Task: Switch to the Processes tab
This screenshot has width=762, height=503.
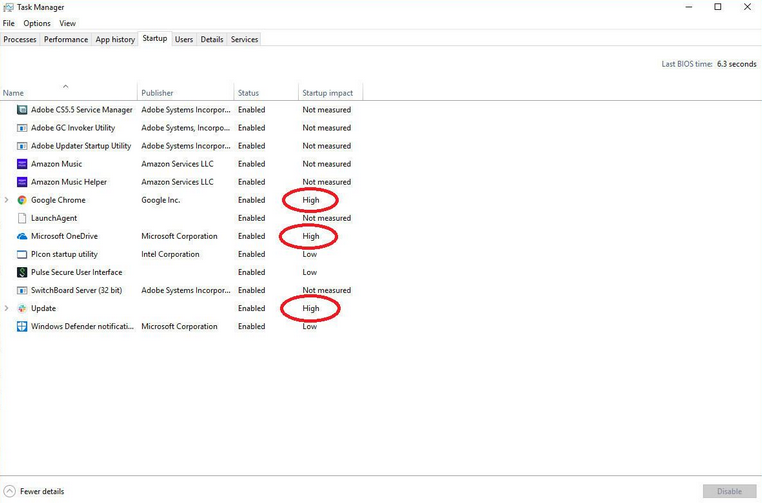Action: pos(20,39)
